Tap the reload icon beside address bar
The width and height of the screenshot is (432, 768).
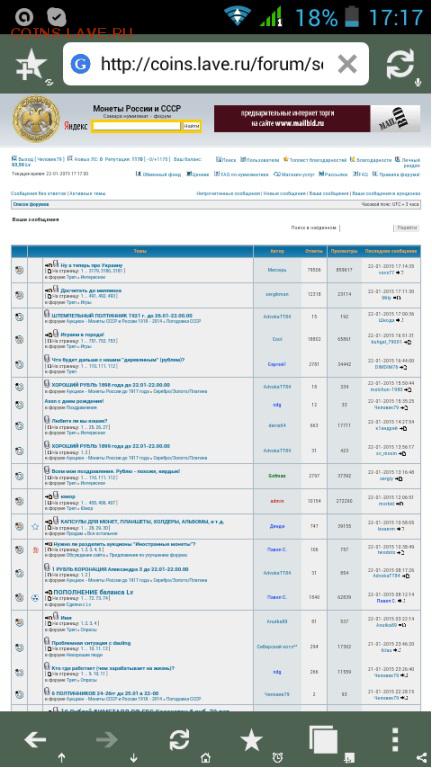click(400, 64)
